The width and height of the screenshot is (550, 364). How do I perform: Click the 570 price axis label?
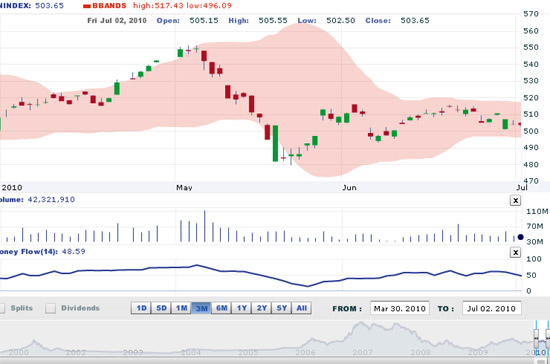point(531,14)
